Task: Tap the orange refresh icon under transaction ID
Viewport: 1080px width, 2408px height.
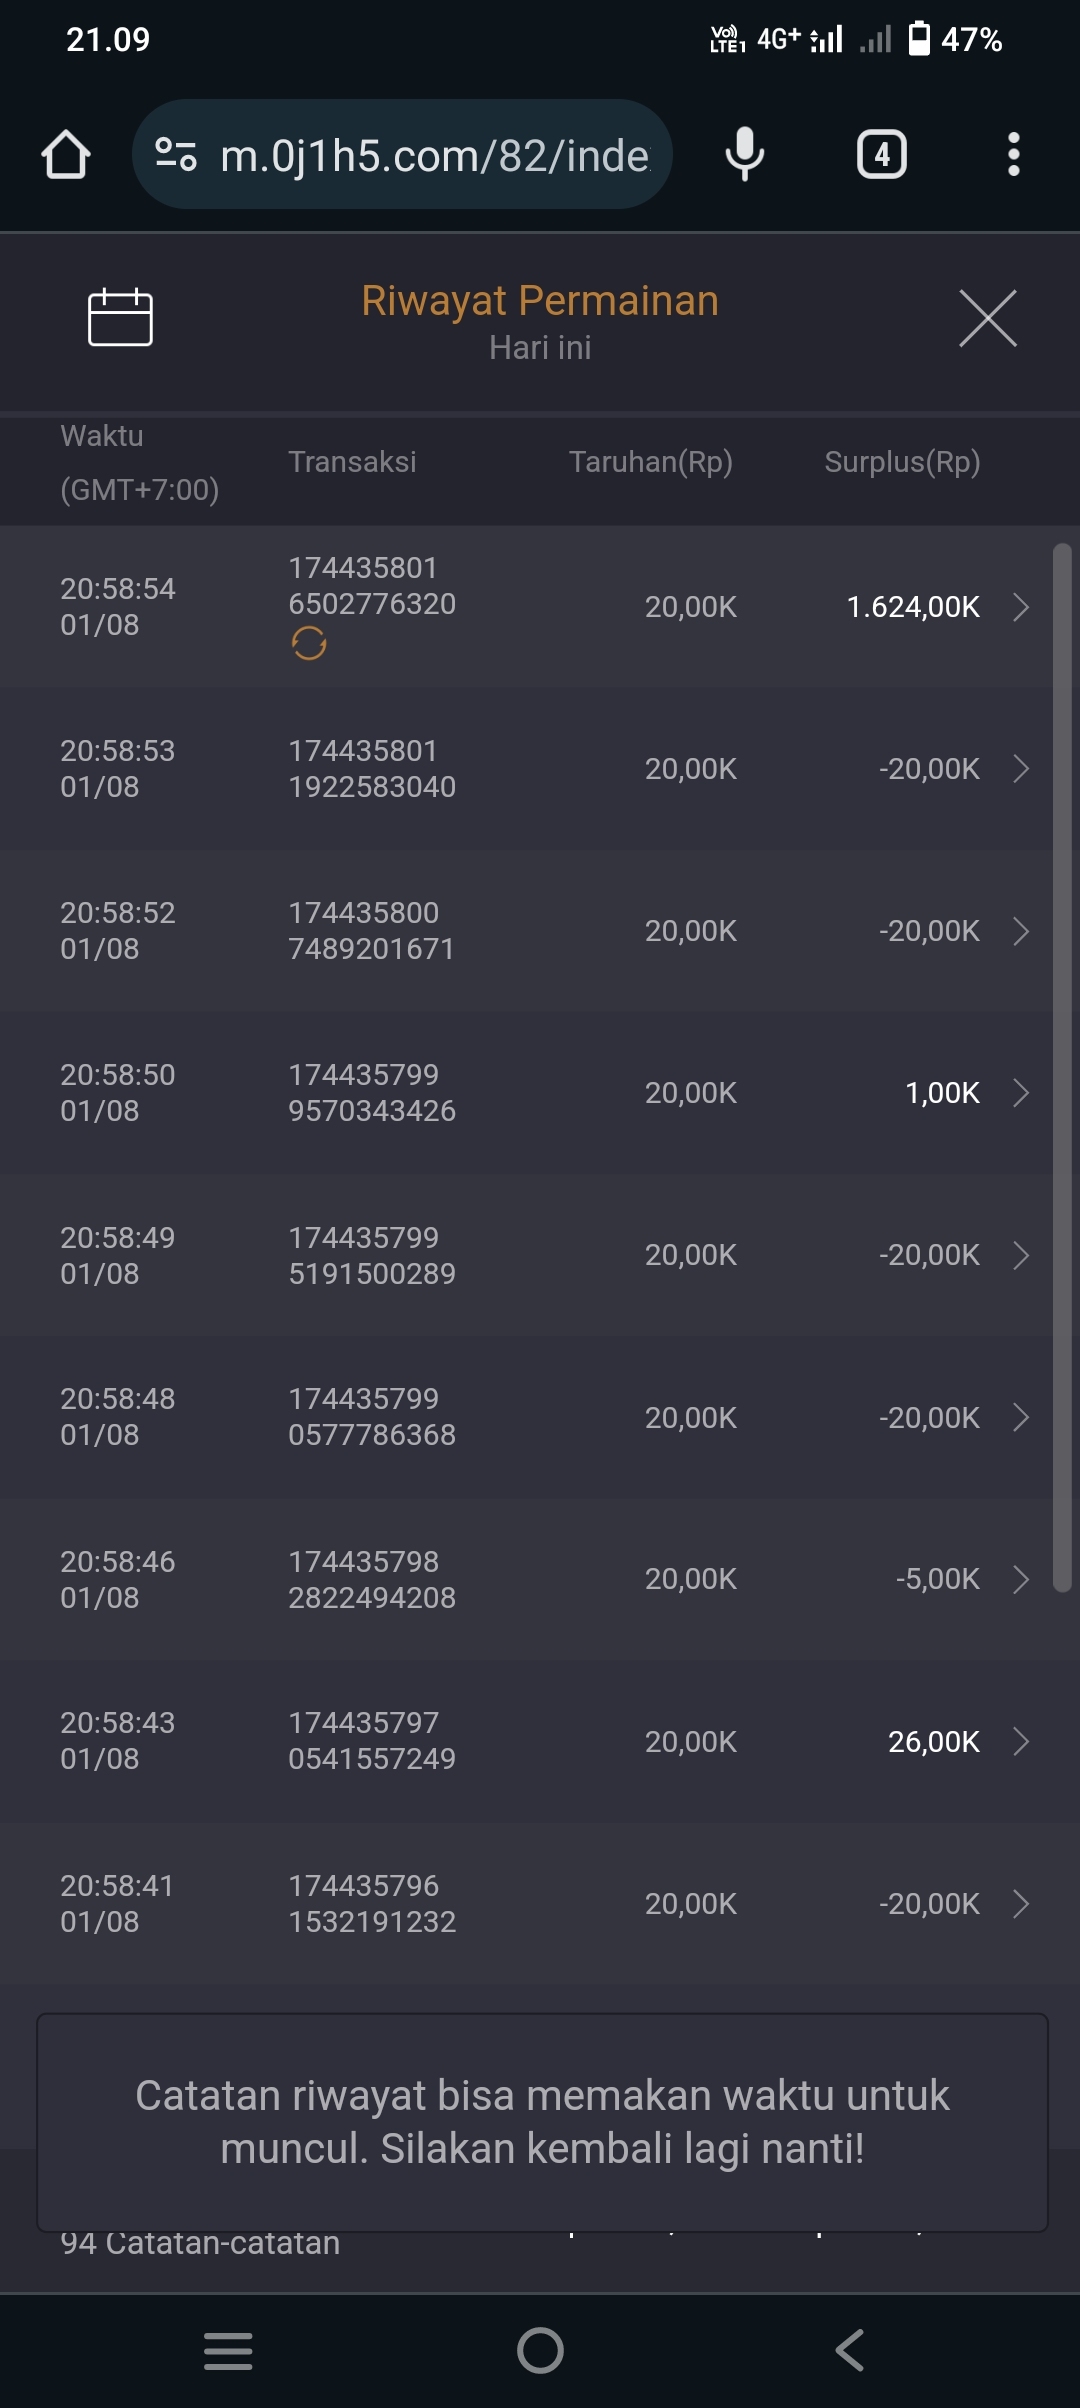Action: pyautogui.click(x=309, y=644)
